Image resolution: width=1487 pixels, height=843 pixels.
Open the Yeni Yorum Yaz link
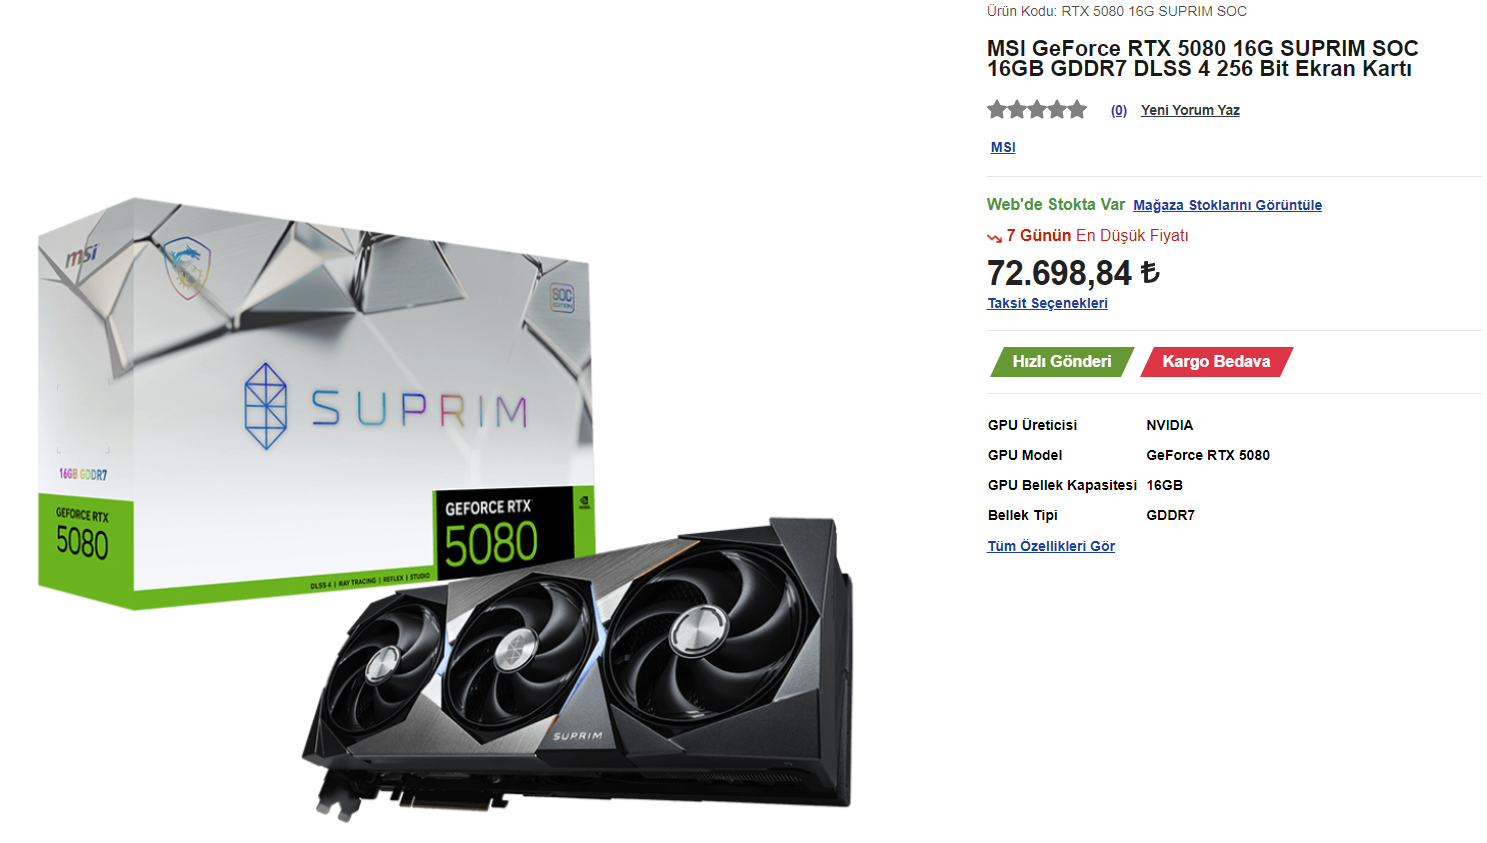pos(1190,110)
